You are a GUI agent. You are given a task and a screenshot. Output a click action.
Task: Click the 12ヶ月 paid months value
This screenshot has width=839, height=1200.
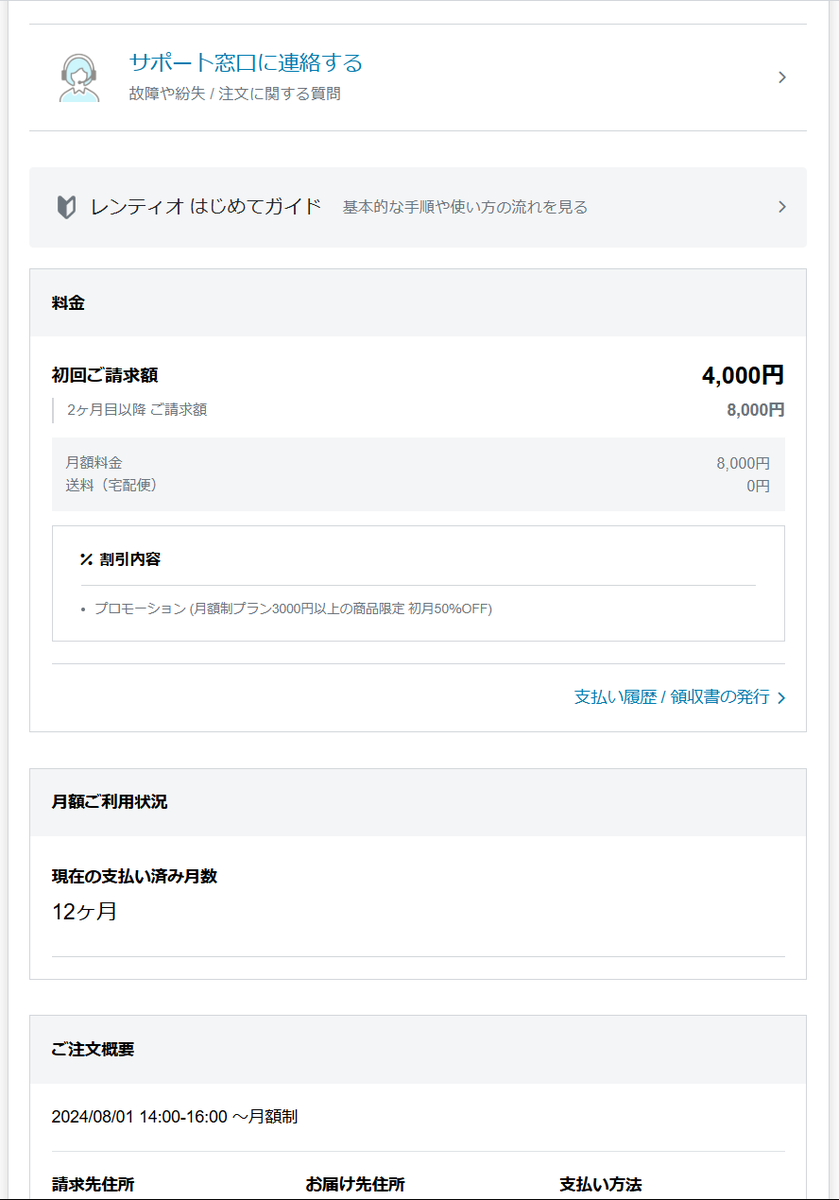(85, 911)
